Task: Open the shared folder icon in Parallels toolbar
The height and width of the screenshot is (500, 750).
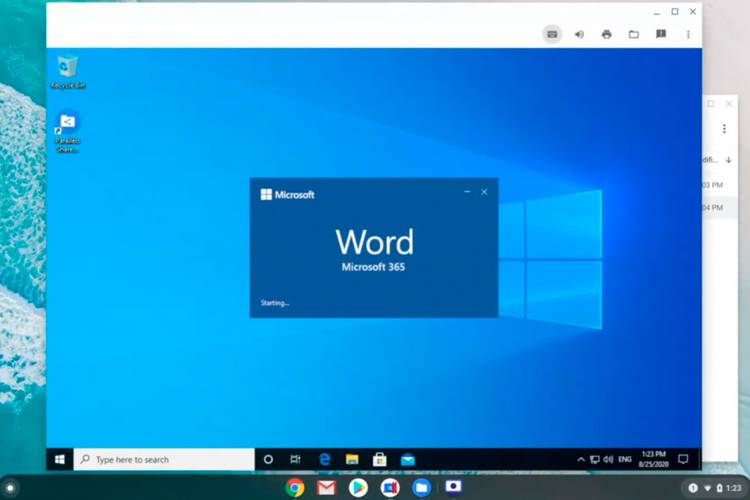Action: [634, 34]
